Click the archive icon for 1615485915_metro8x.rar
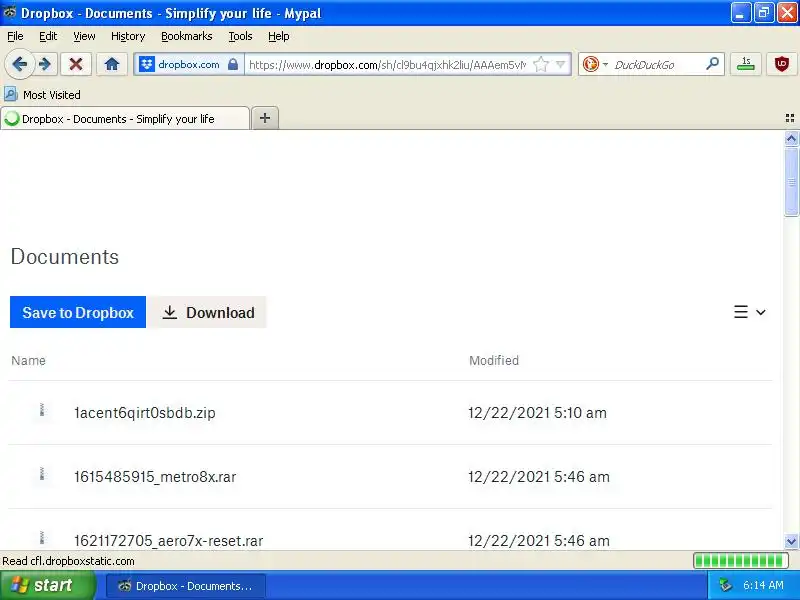This screenshot has width=800, height=600. (x=42, y=474)
